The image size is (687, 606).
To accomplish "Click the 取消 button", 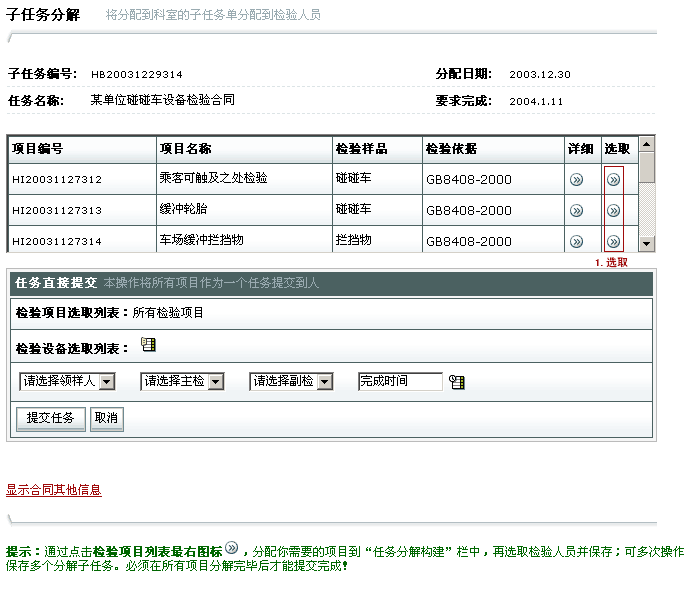I will [106, 418].
